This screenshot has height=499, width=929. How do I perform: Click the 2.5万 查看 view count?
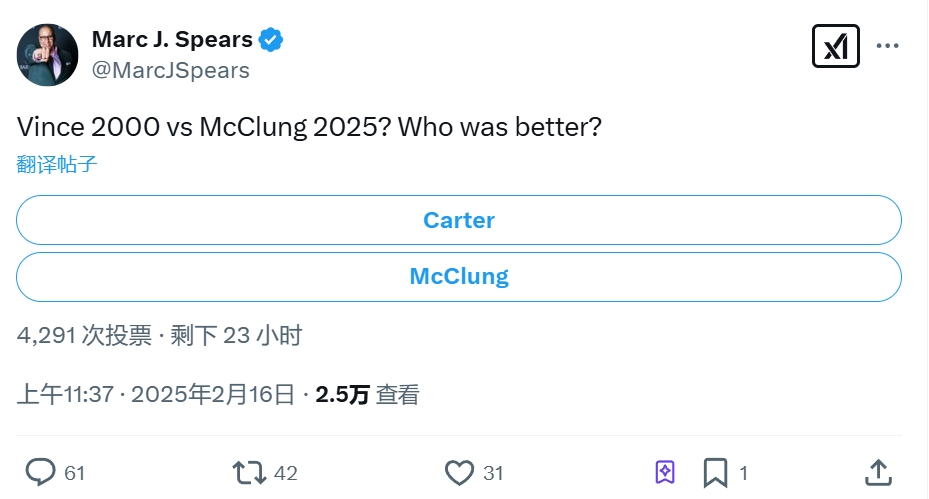point(367,394)
